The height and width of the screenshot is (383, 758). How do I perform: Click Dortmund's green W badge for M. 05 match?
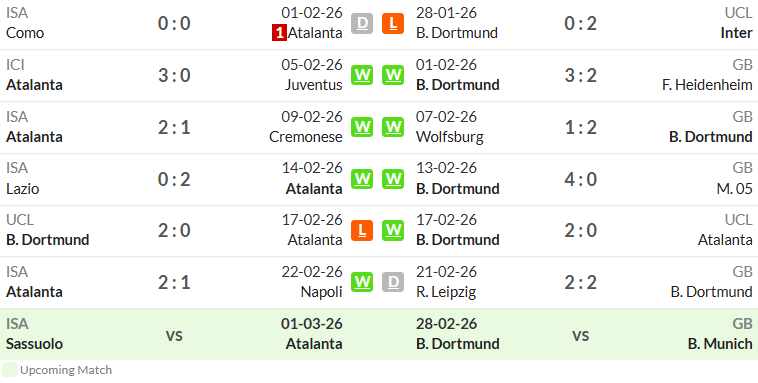(393, 179)
